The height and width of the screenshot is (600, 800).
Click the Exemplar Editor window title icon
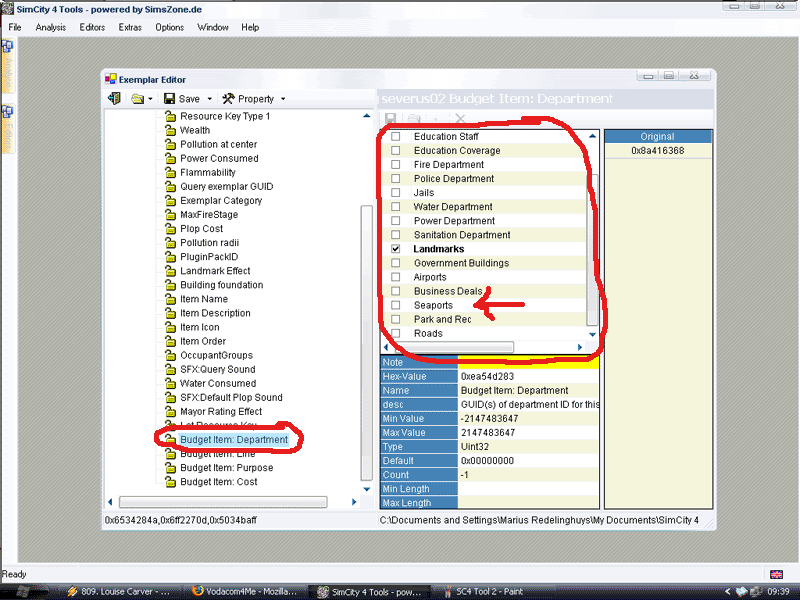click(110, 79)
